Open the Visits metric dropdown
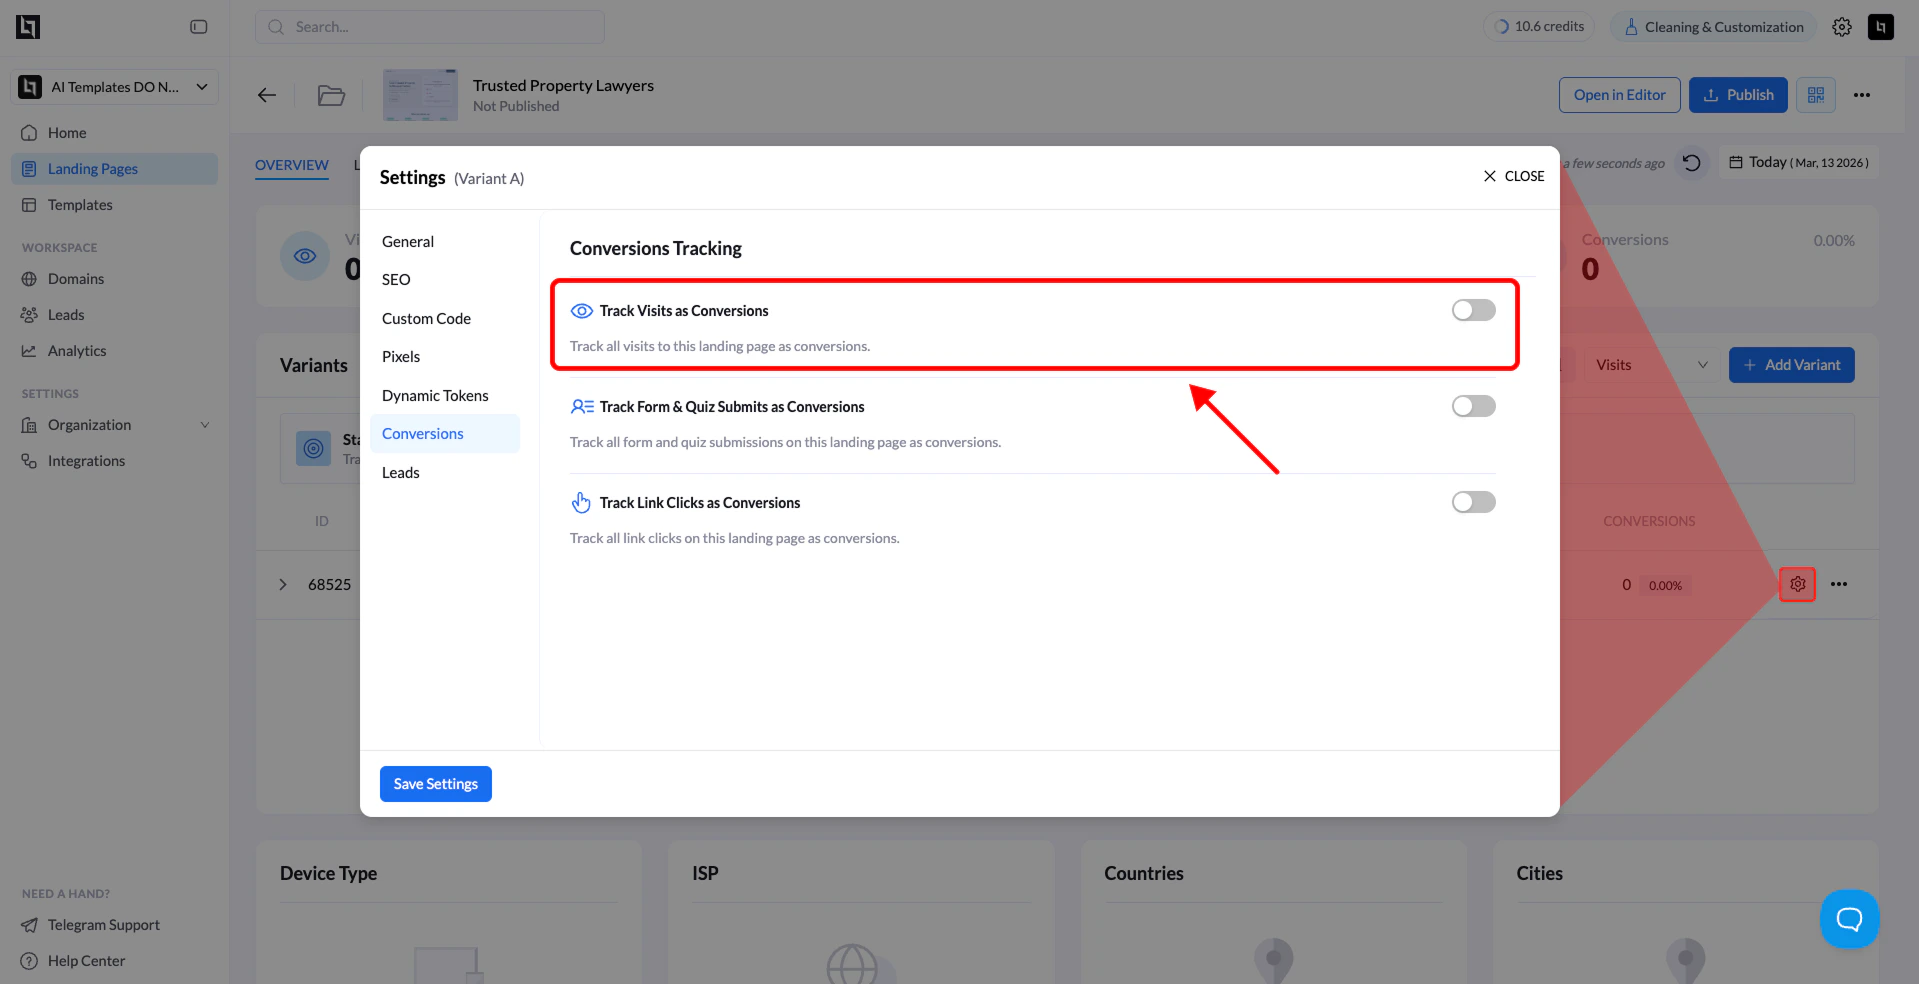 coord(1651,365)
